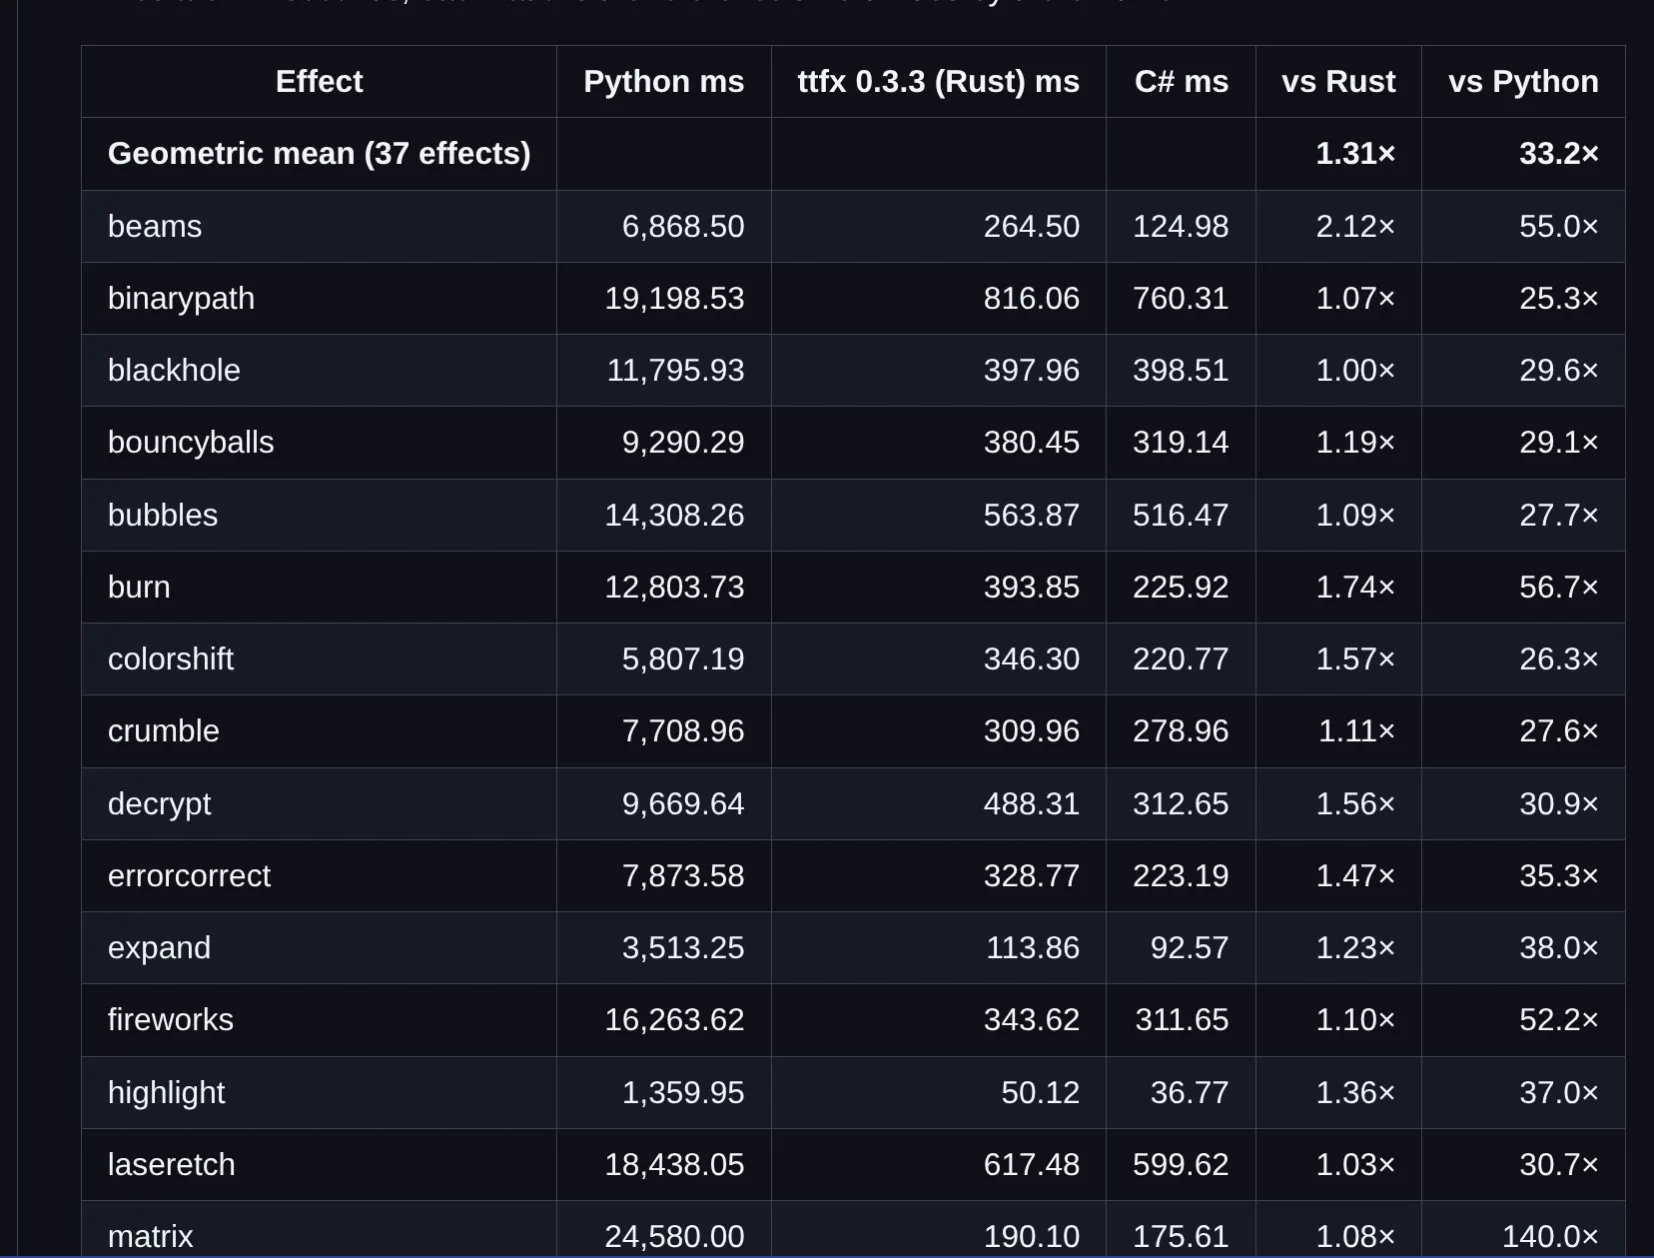
Task: Click the matrix vs Python value 140.0×
Action: click(1550, 1237)
